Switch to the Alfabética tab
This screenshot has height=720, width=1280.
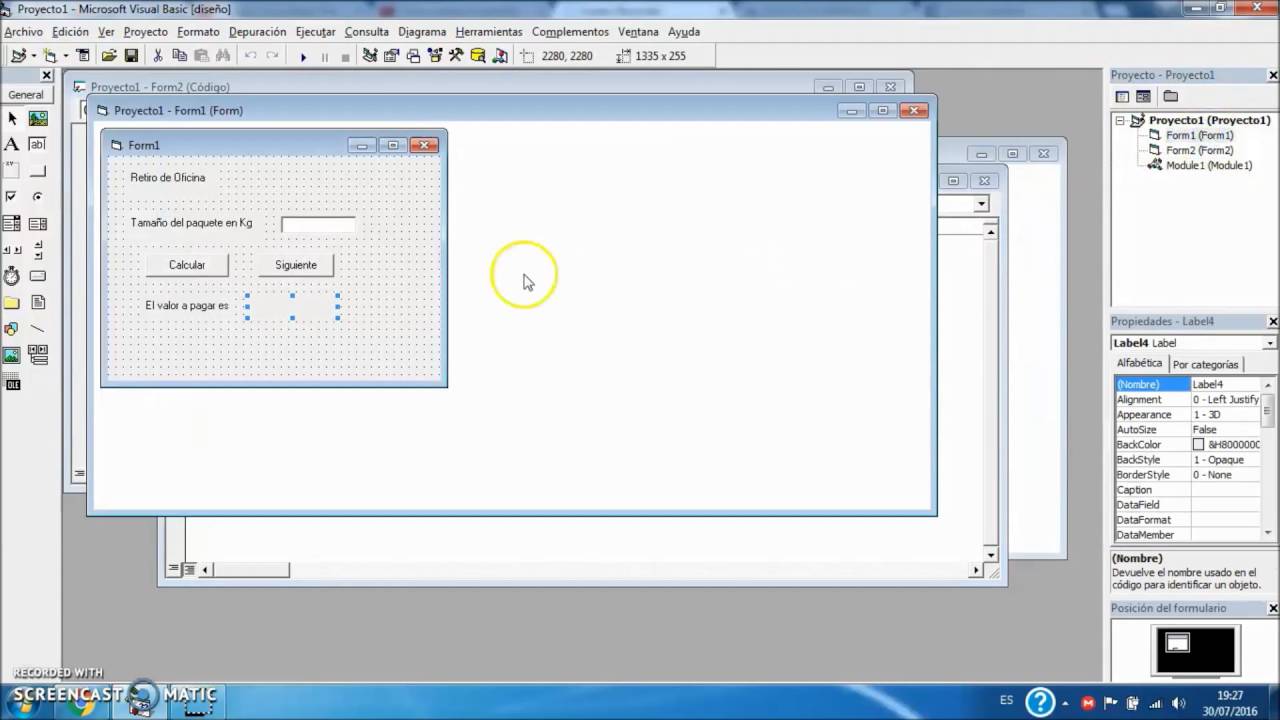pyautogui.click(x=1139, y=364)
